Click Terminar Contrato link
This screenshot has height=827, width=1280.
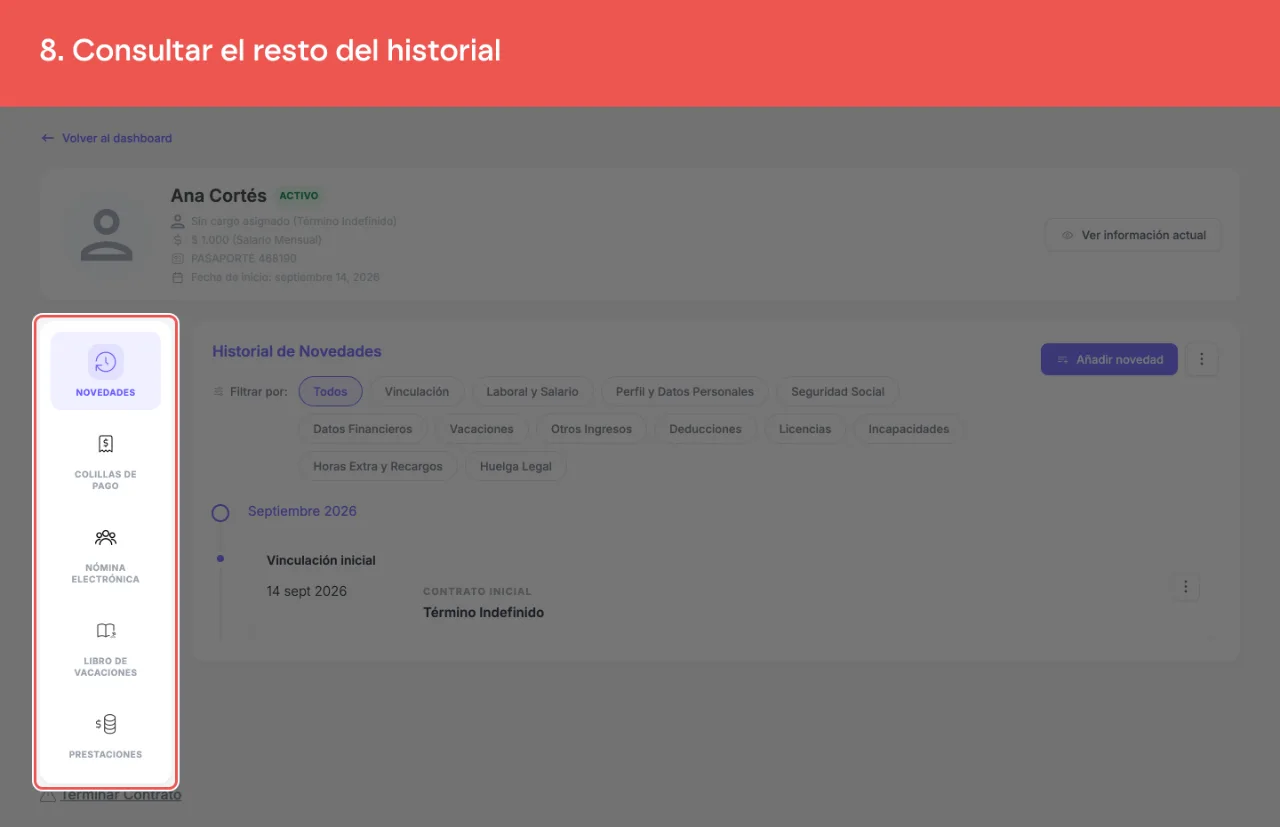121,795
